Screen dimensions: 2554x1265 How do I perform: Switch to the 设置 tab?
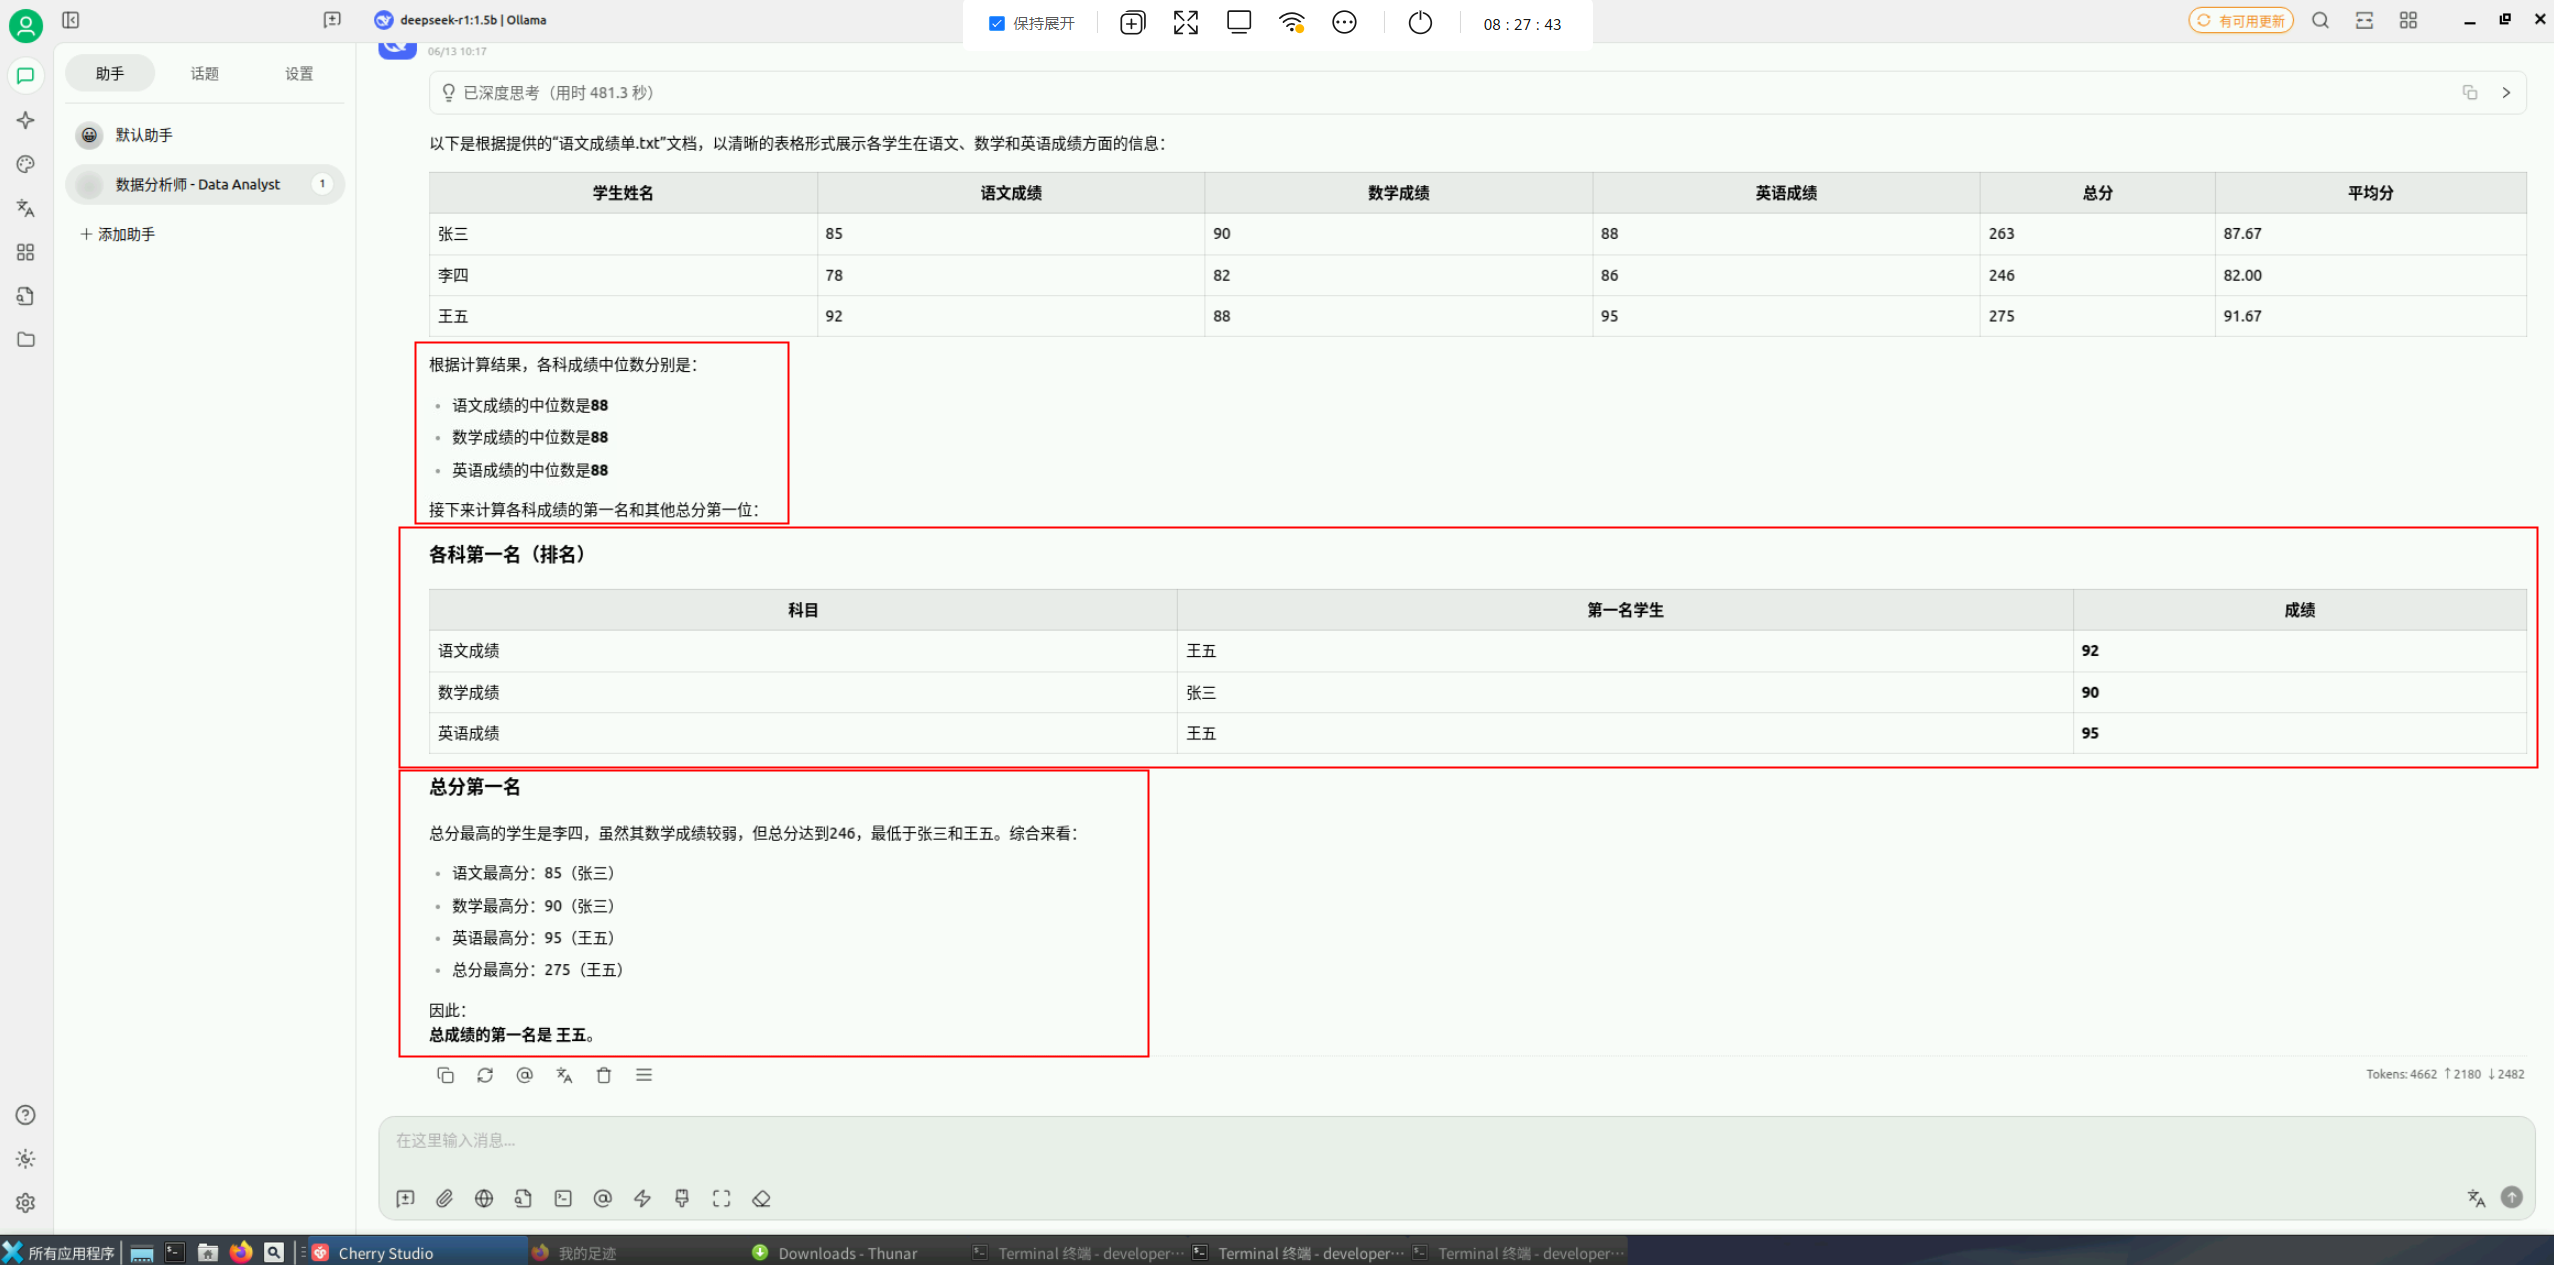click(298, 73)
